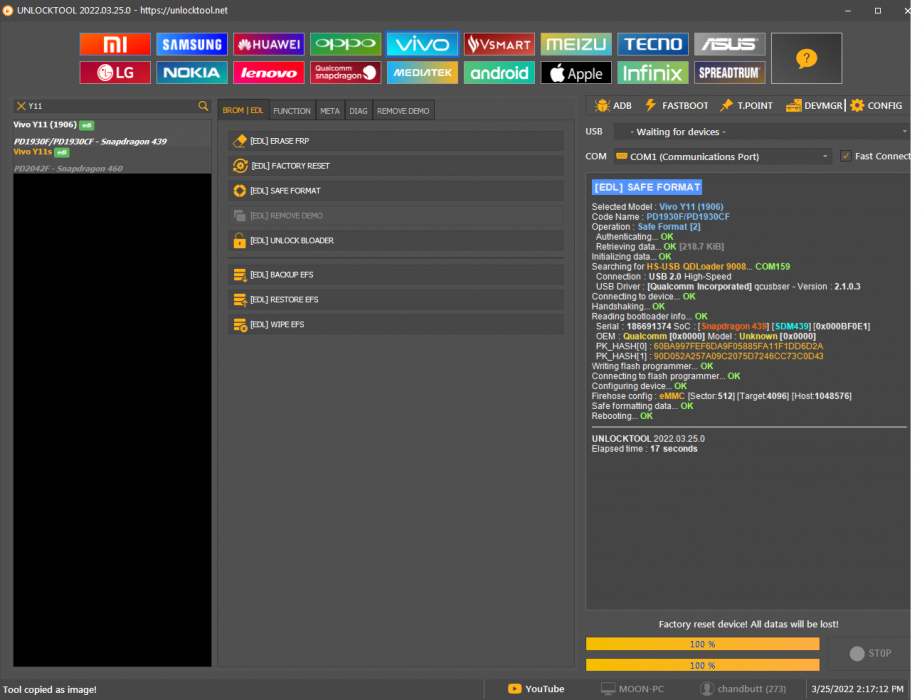Open the DIAG tab
The image size is (922, 700).
tap(358, 111)
